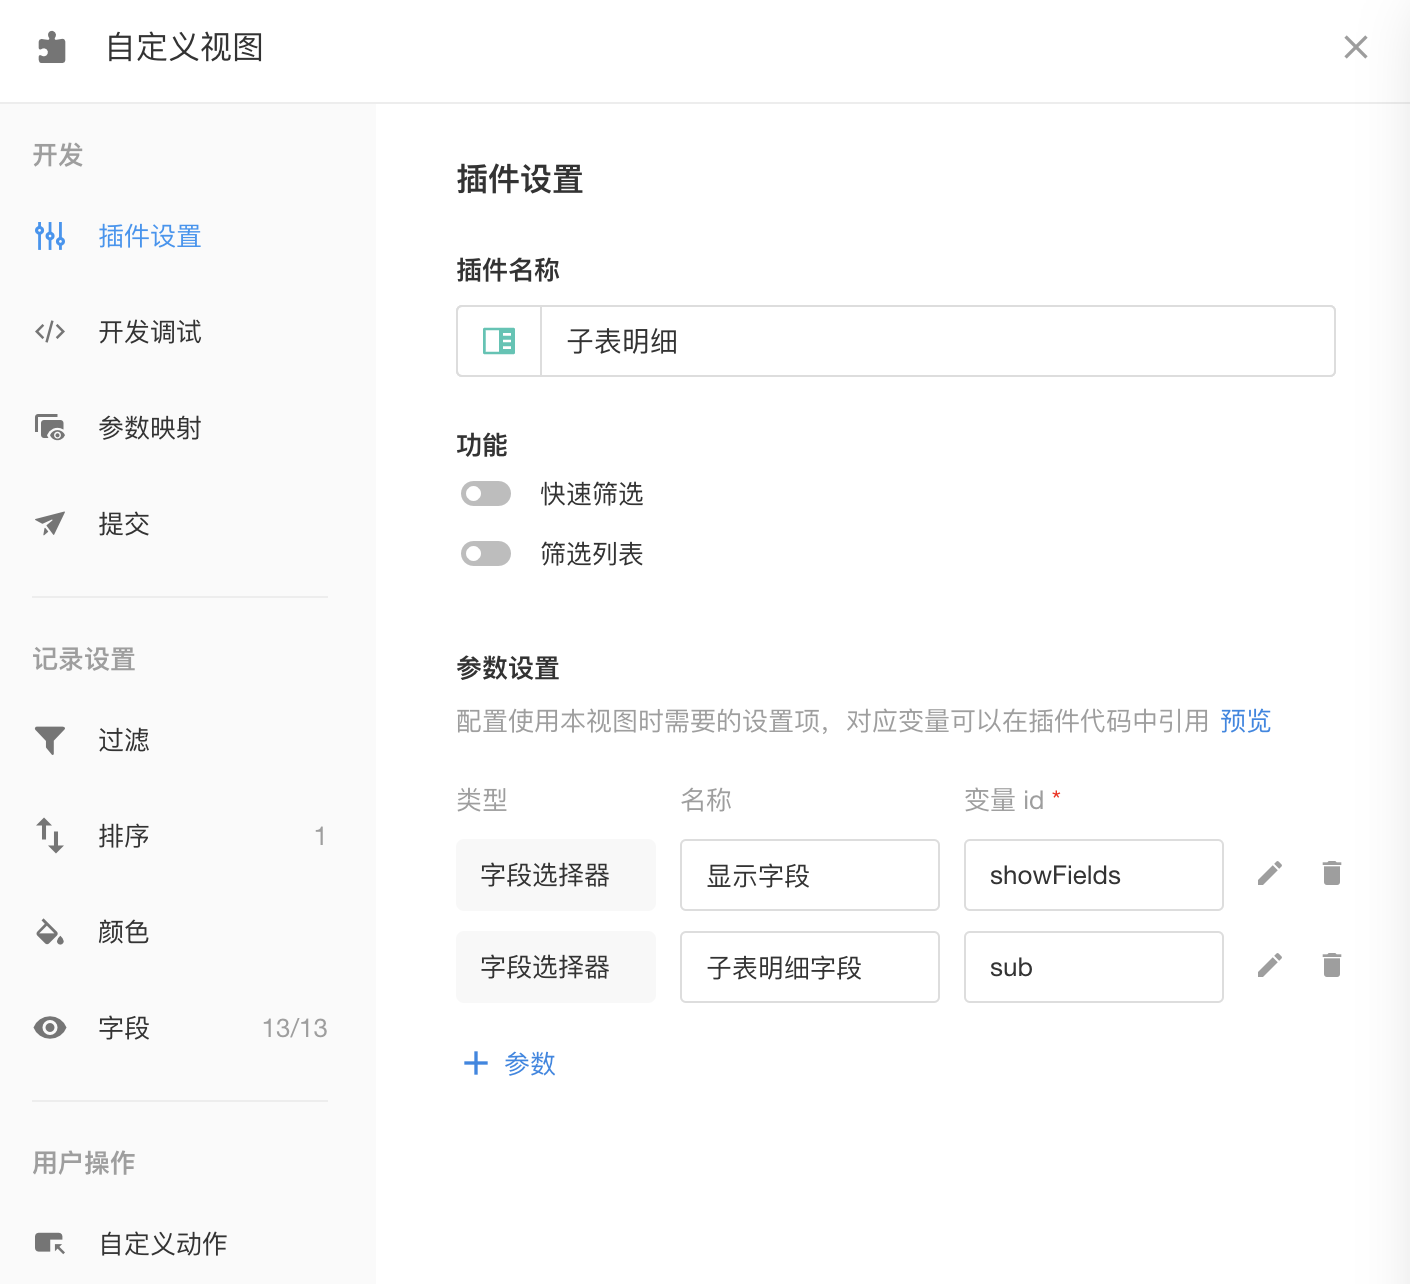
Task: Click the 参数设置 heading
Action: point(508,668)
